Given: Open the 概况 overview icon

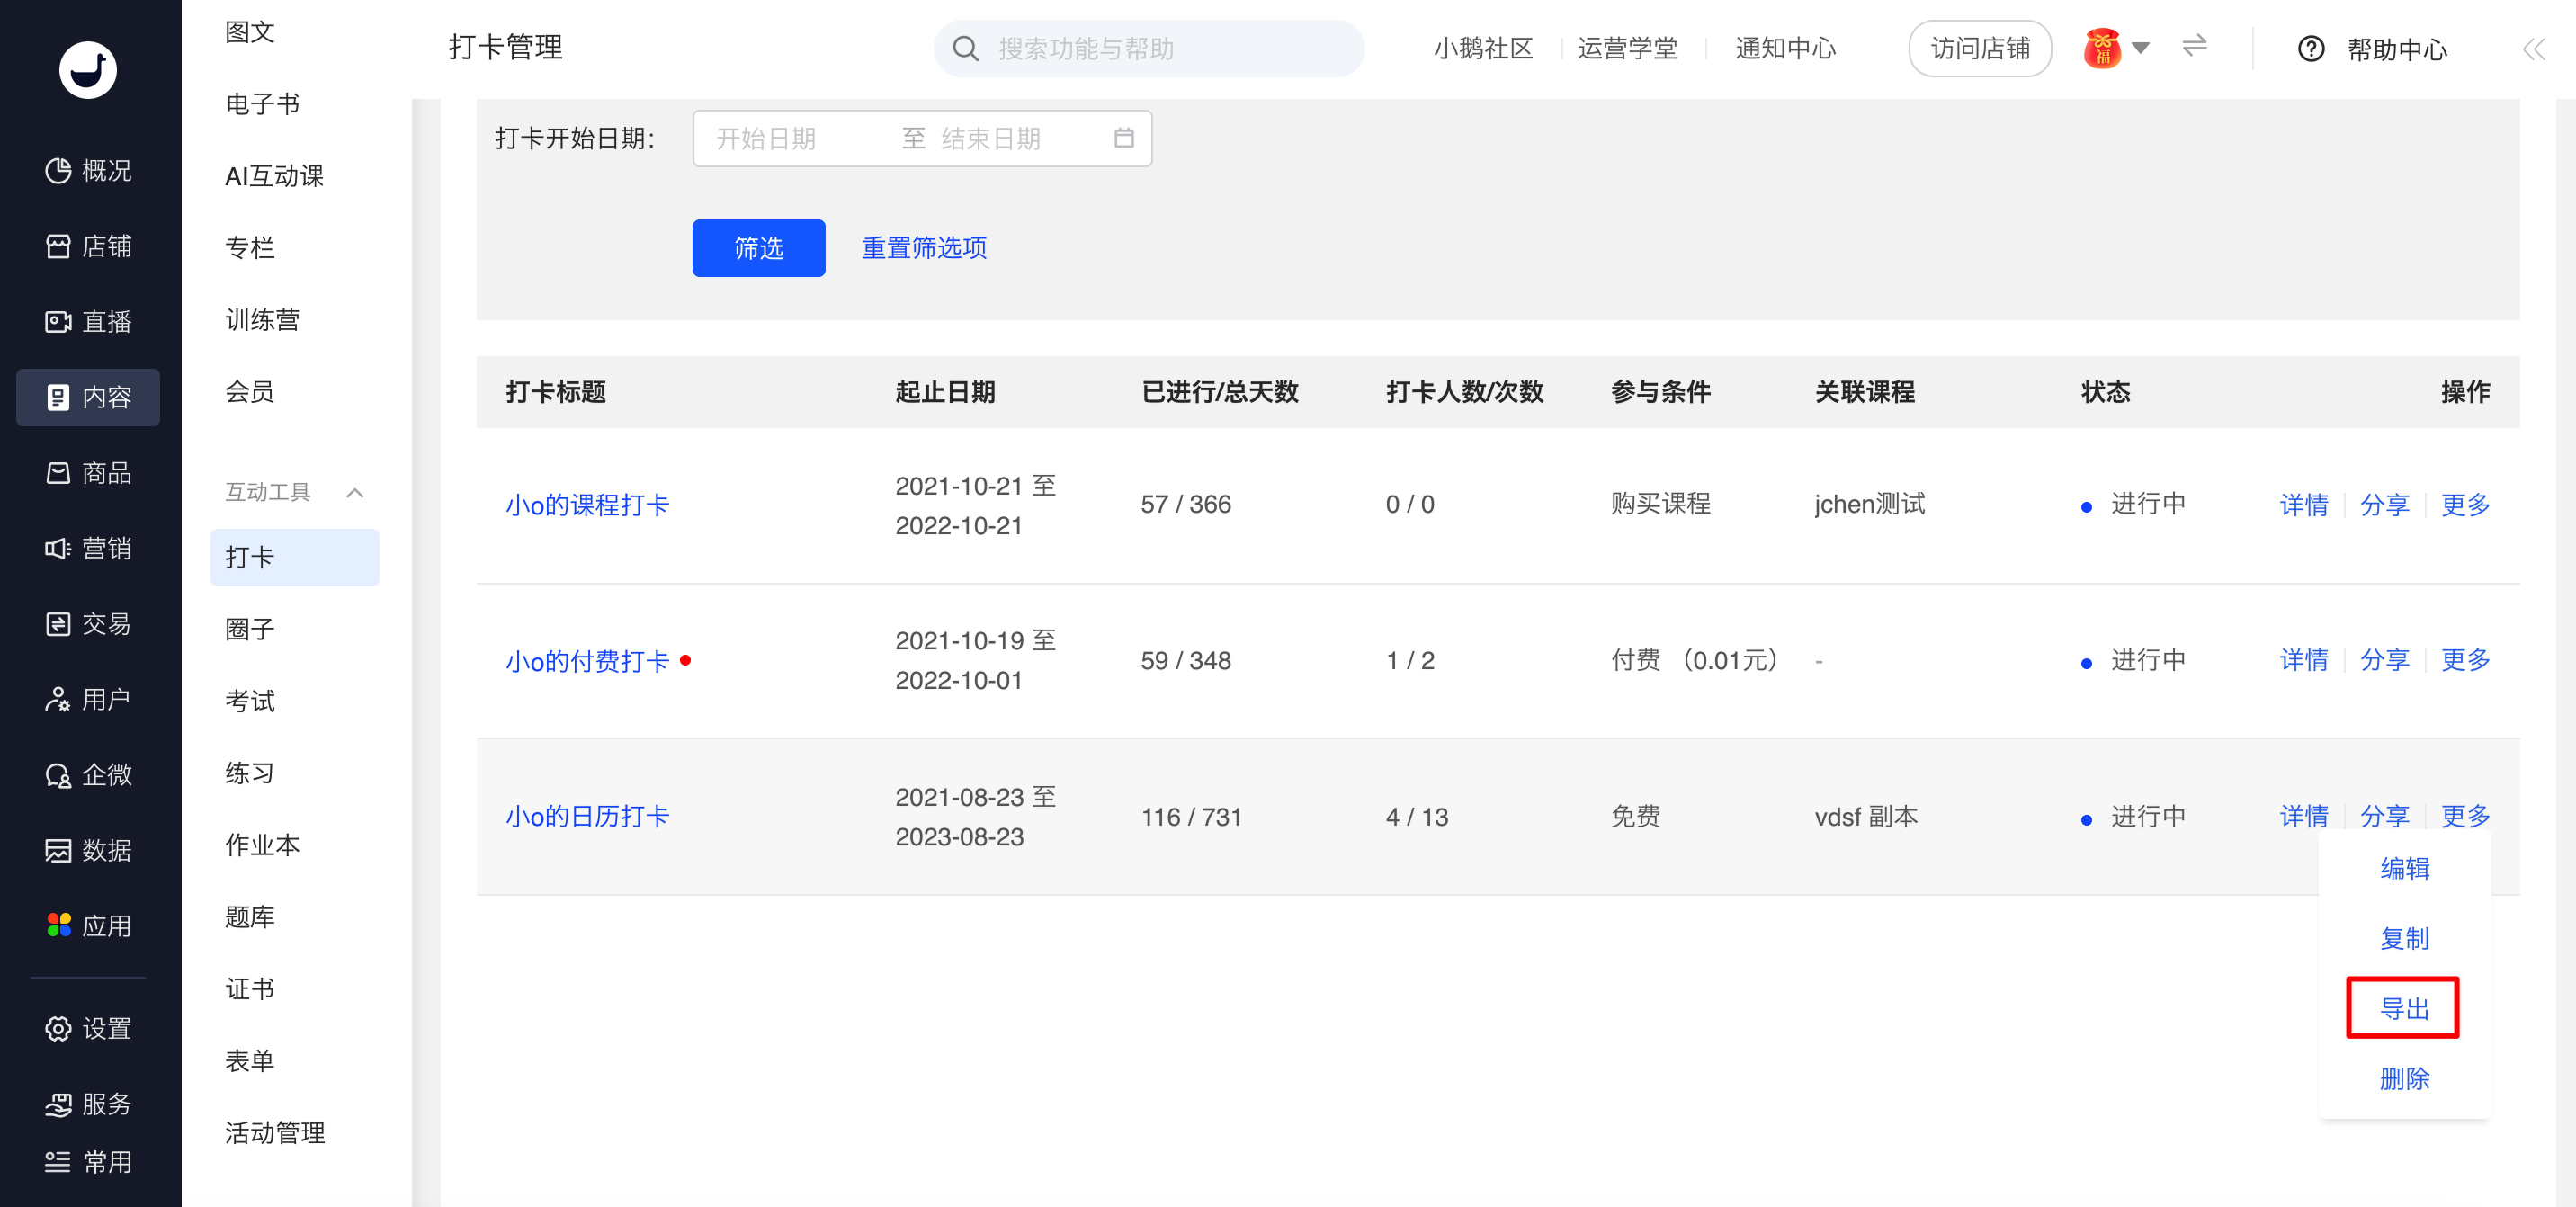Looking at the screenshot, I should tap(58, 171).
